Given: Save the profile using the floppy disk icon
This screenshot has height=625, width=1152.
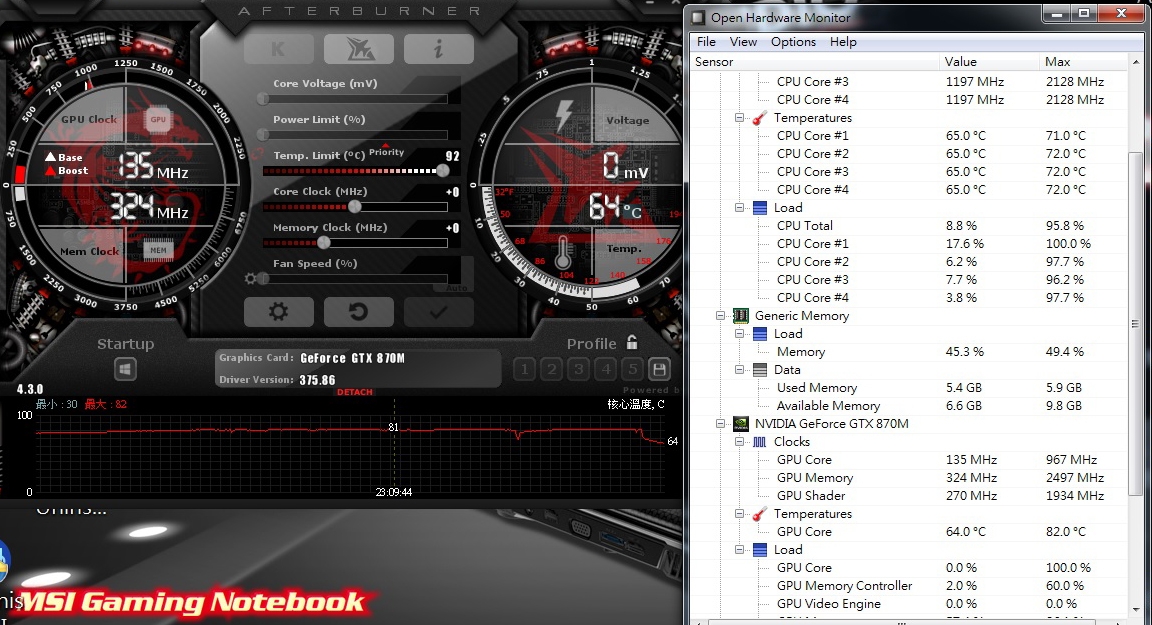Looking at the screenshot, I should click(x=659, y=369).
